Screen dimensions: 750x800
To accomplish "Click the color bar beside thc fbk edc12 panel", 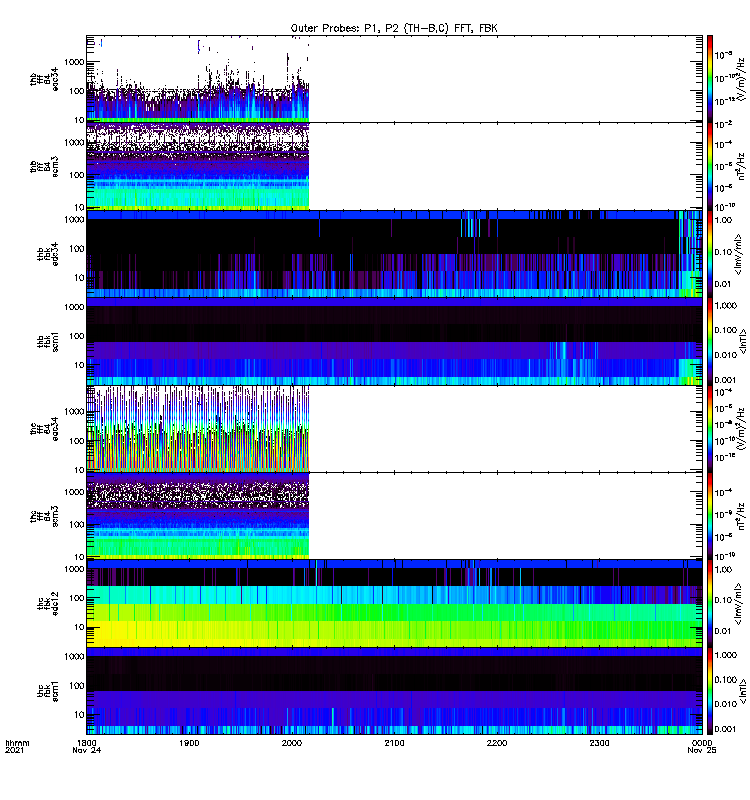I will tap(710, 604).
